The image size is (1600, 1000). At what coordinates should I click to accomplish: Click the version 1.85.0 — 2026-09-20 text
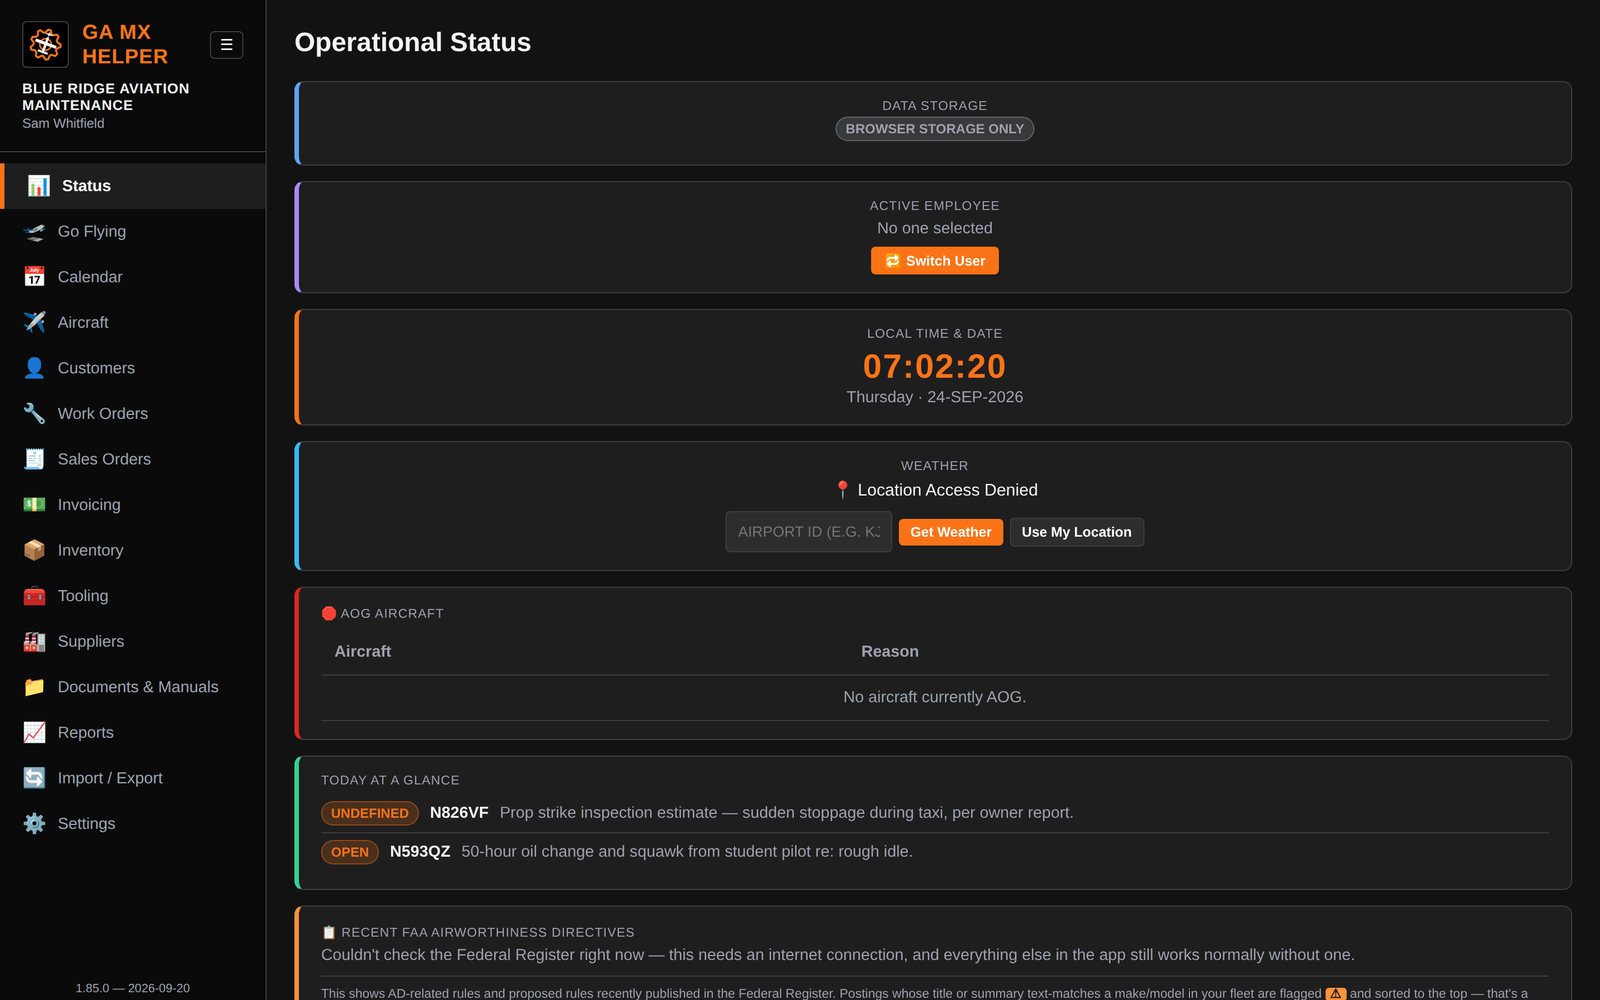(x=133, y=988)
